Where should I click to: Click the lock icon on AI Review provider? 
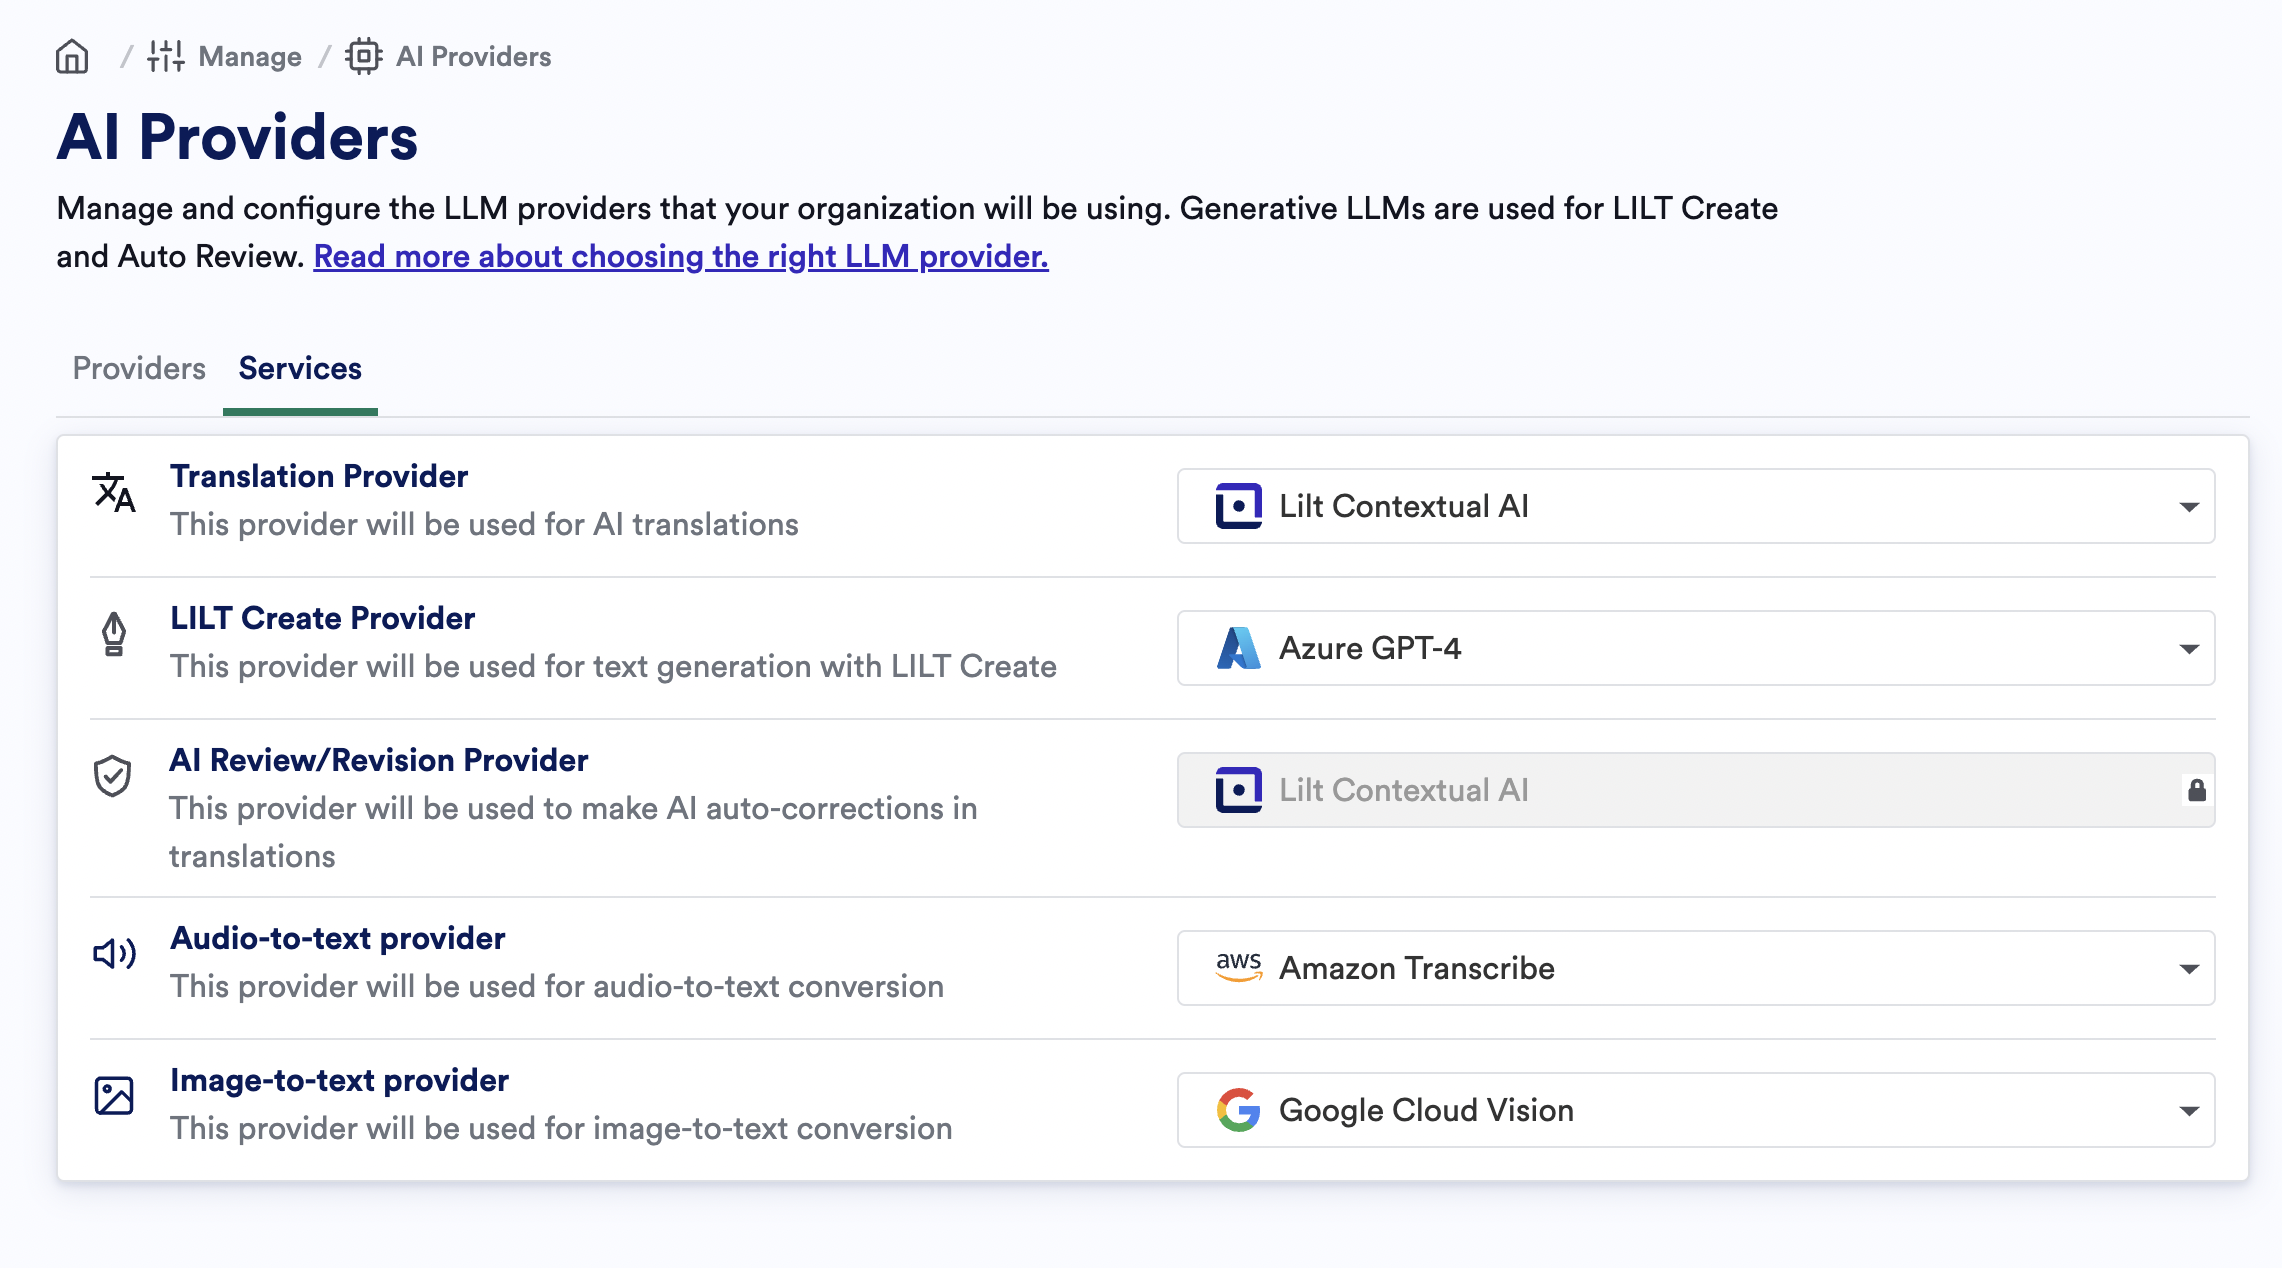pos(2197,790)
